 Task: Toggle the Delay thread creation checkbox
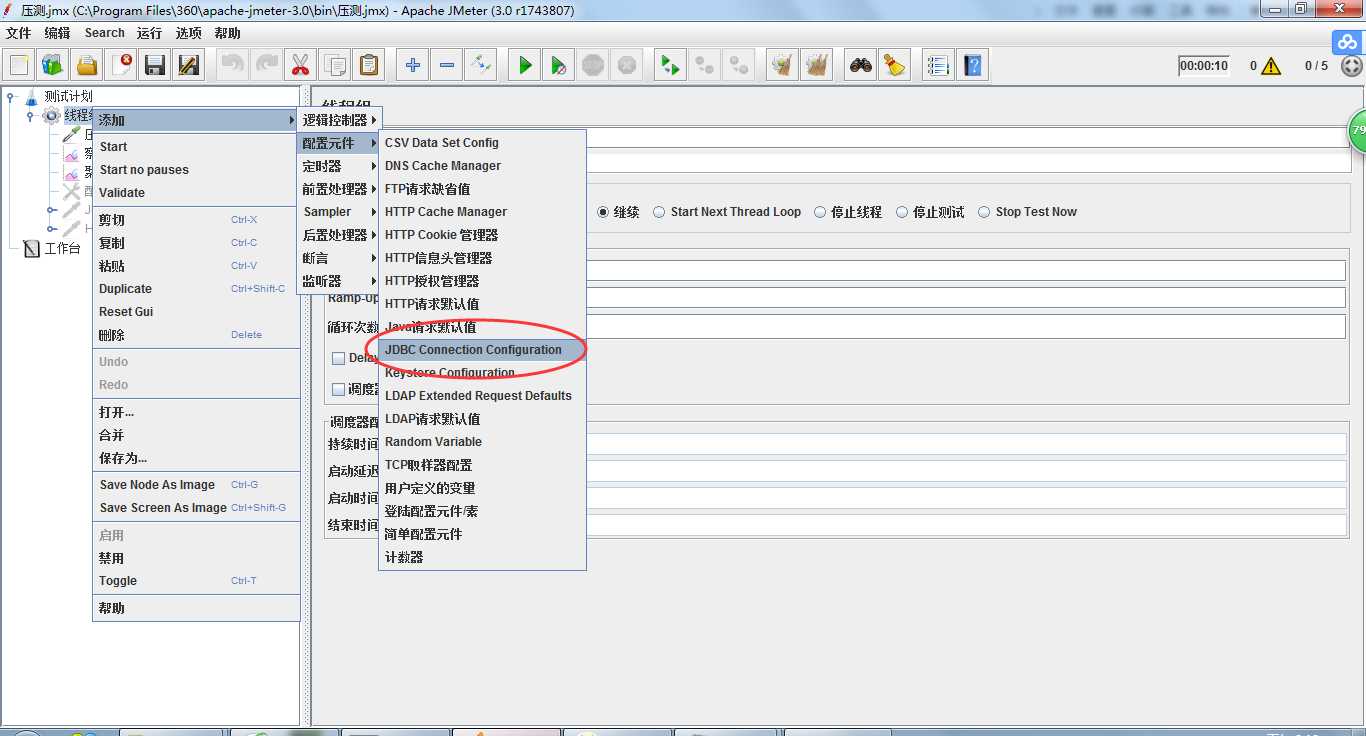(338, 358)
